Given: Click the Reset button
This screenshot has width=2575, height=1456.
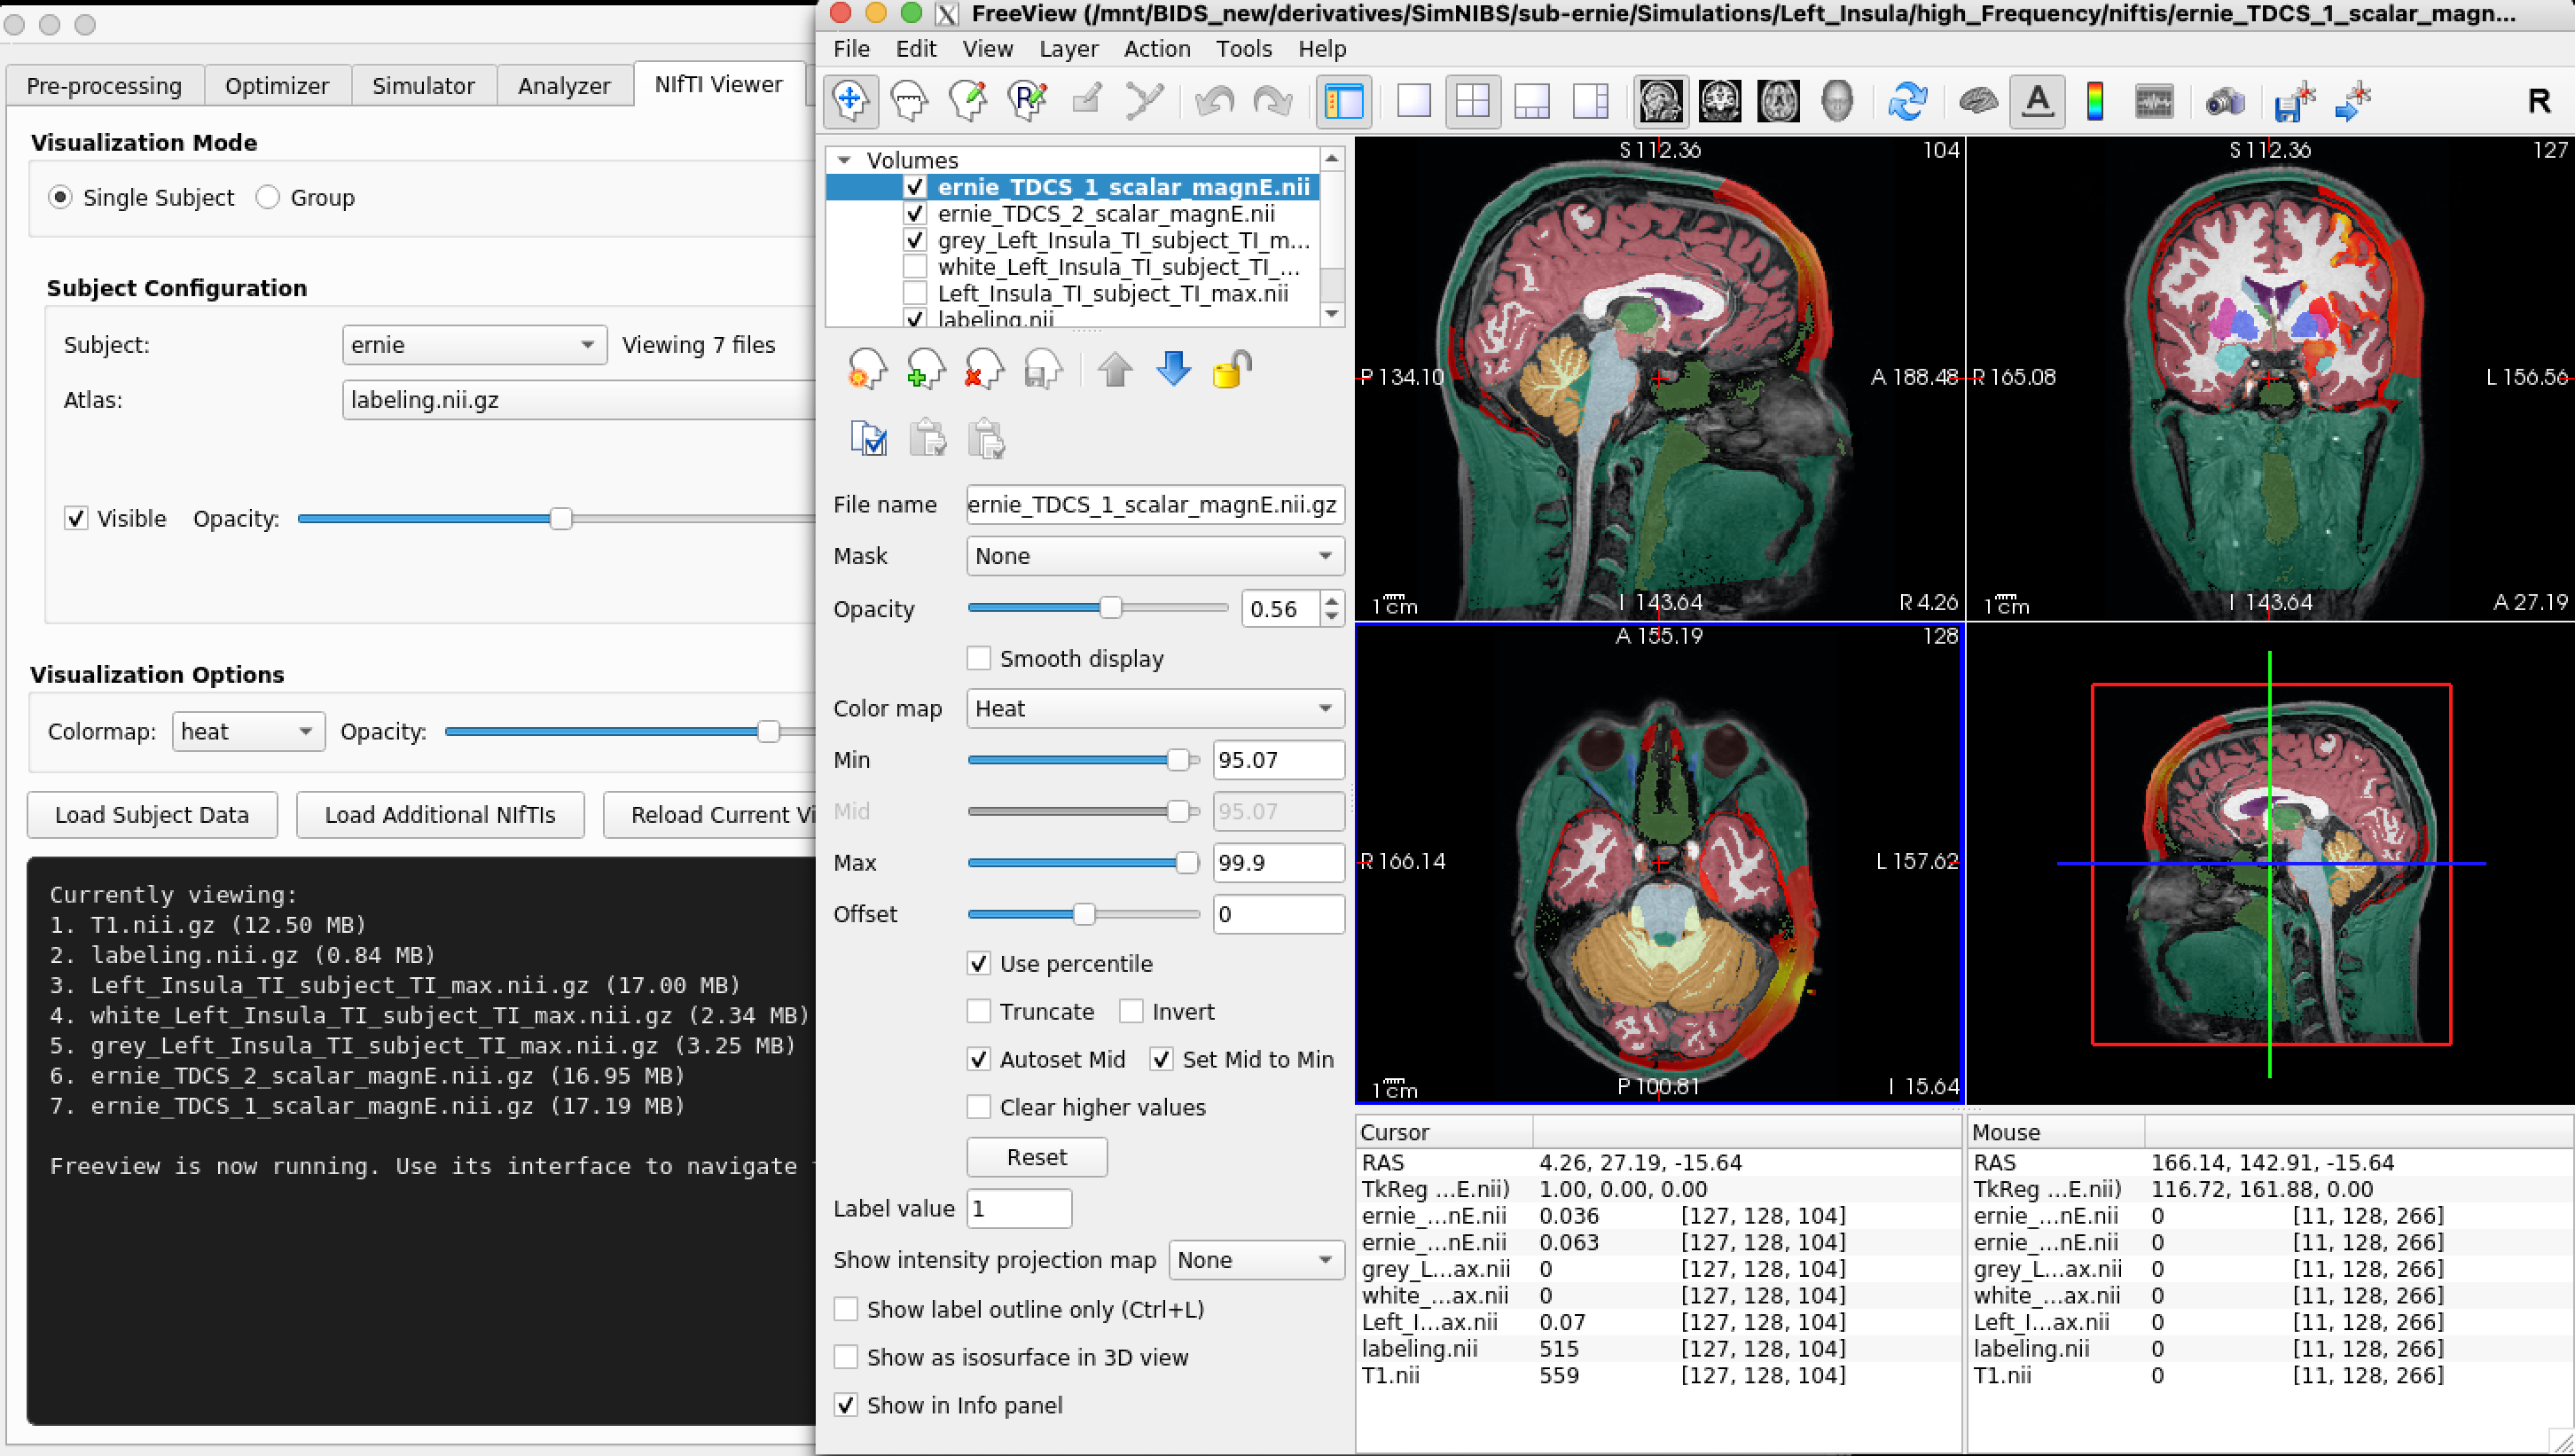Looking at the screenshot, I should pos(1036,1157).
